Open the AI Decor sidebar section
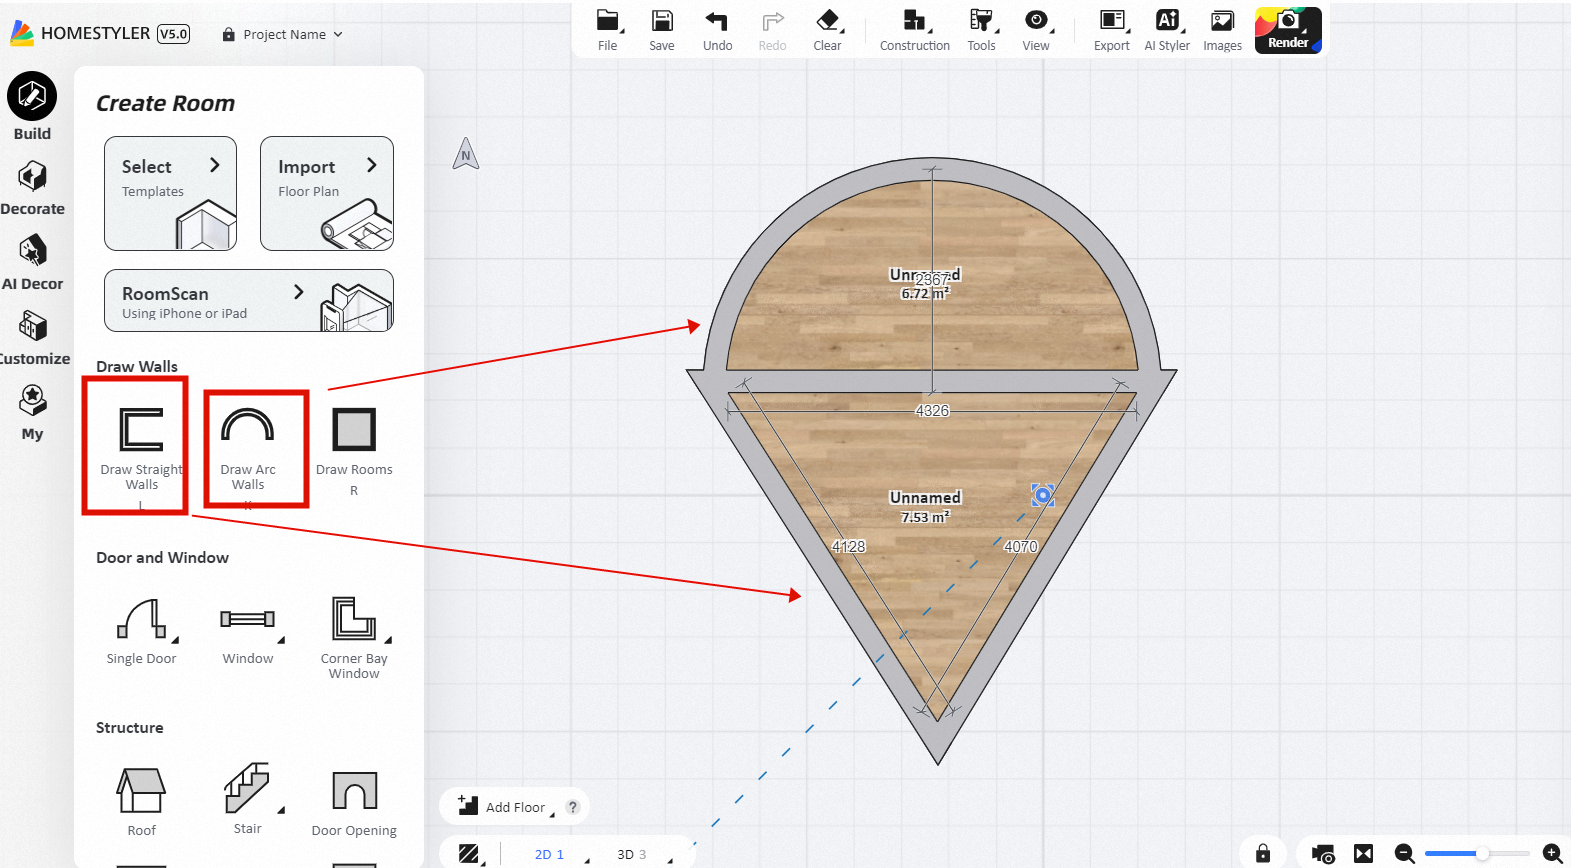The image size is (1571, 868). [x=32, y=263]
